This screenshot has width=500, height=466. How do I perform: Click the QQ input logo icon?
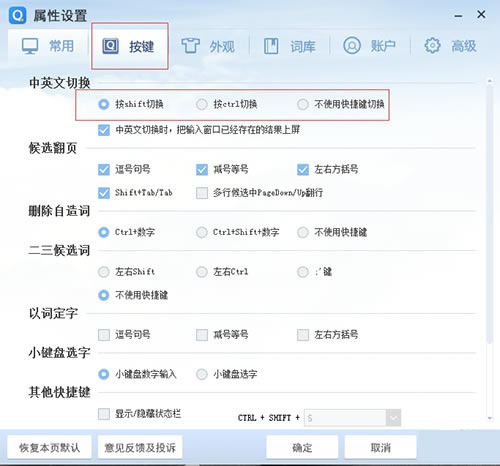[17, 15]
